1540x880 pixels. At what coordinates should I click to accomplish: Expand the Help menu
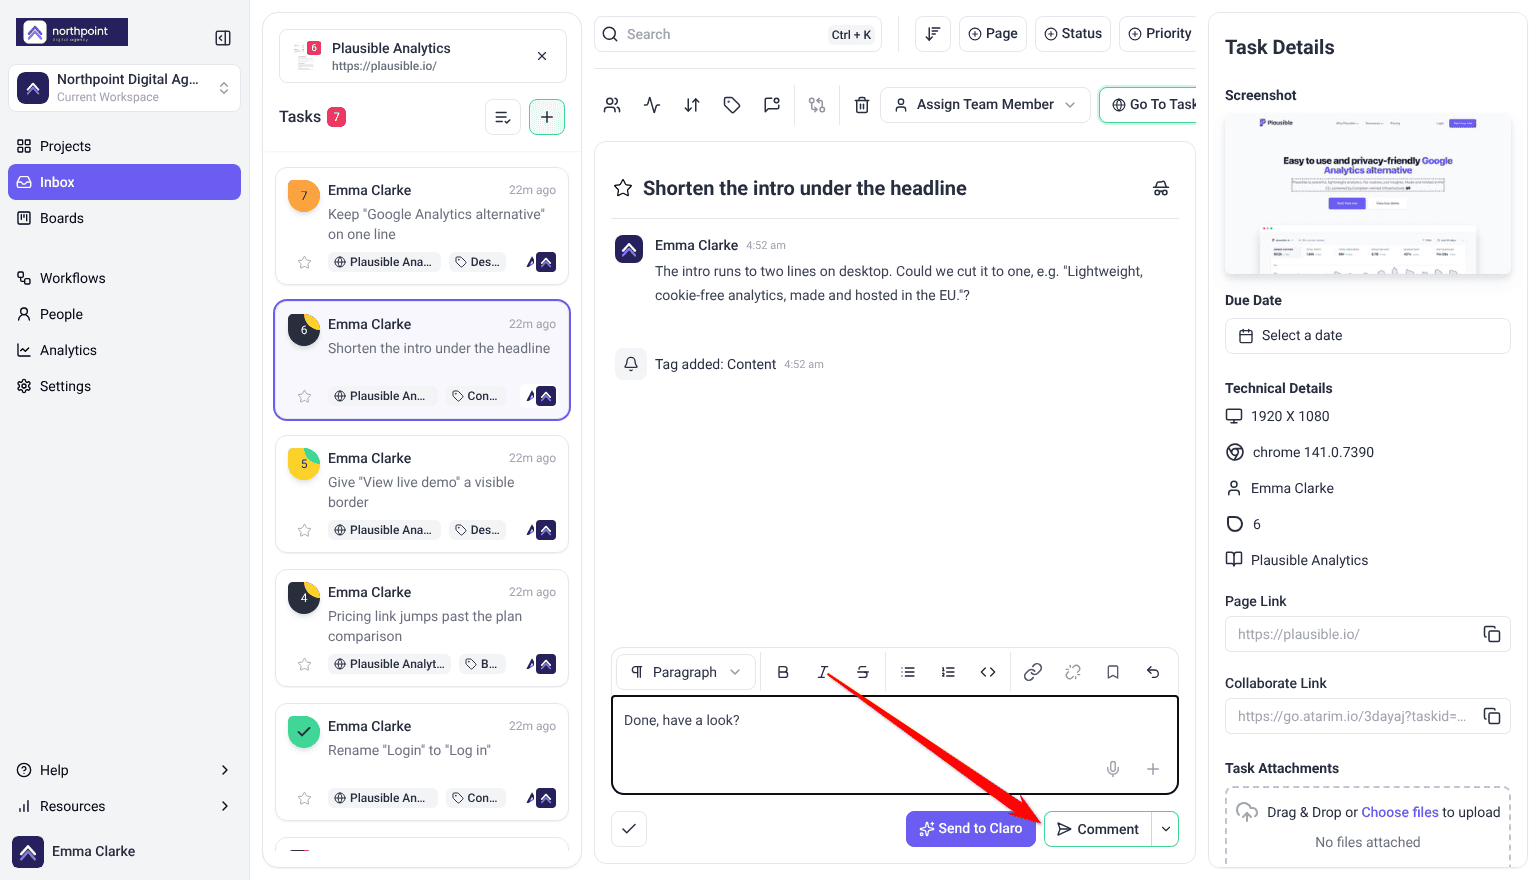tap(124, 770)
